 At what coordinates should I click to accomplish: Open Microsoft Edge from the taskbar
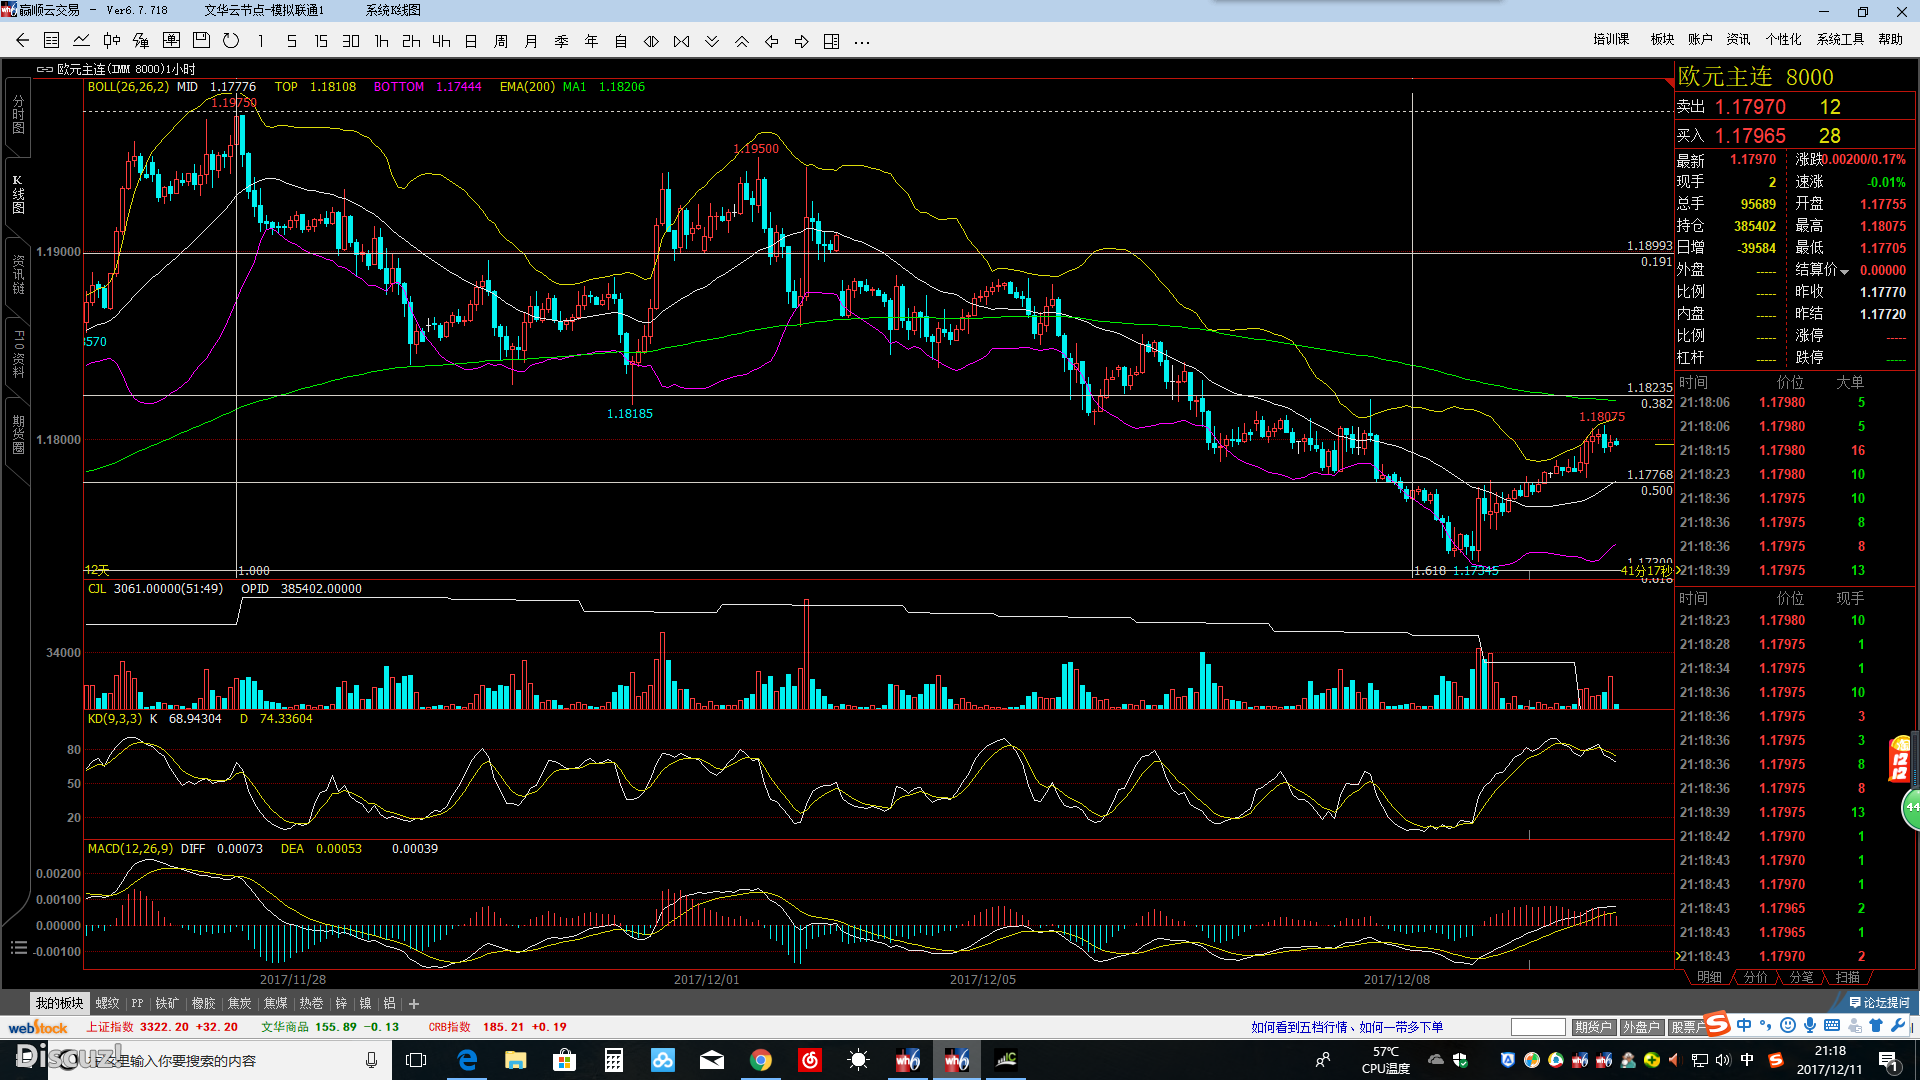click(x=467, y=1060)
